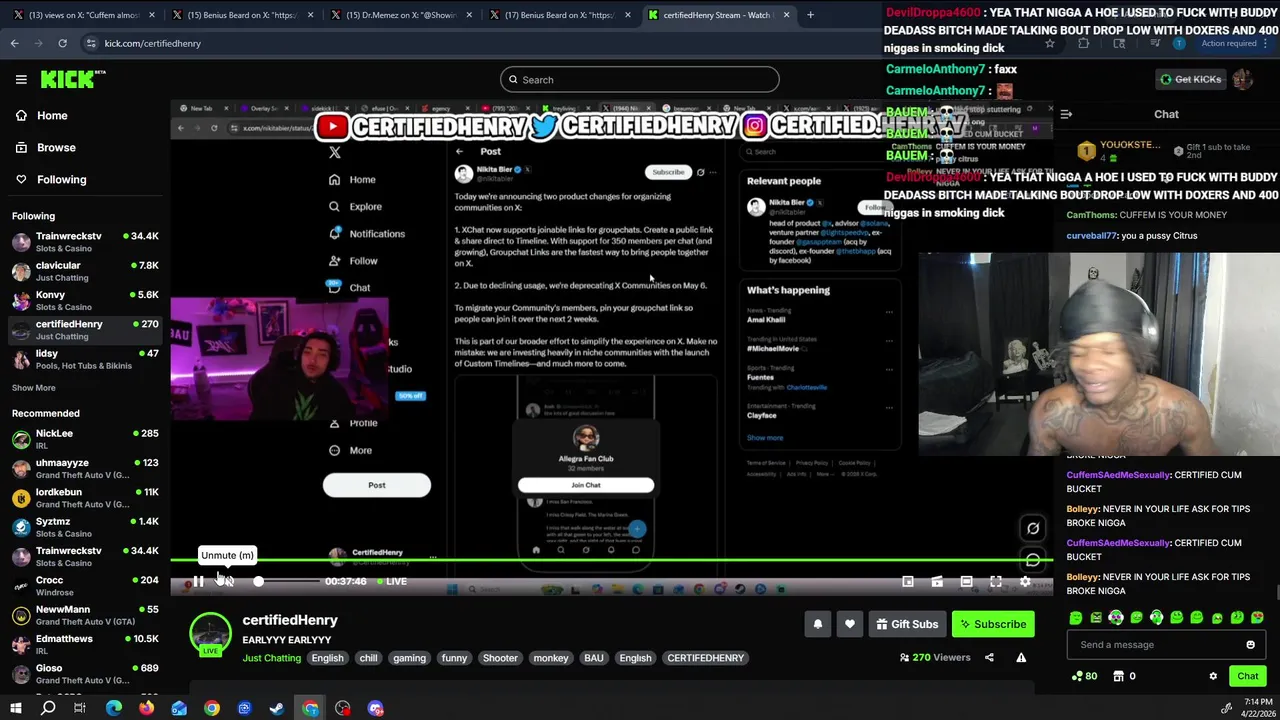Toggle picture-in-picture mode in the player

point(908,581)
